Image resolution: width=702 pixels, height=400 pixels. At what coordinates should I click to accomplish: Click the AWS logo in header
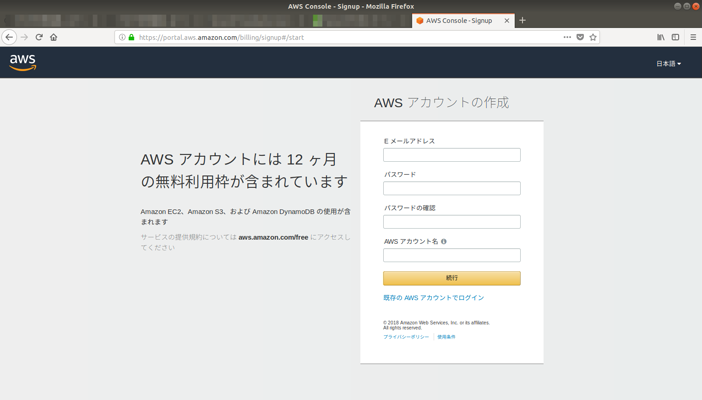point(23,62)
